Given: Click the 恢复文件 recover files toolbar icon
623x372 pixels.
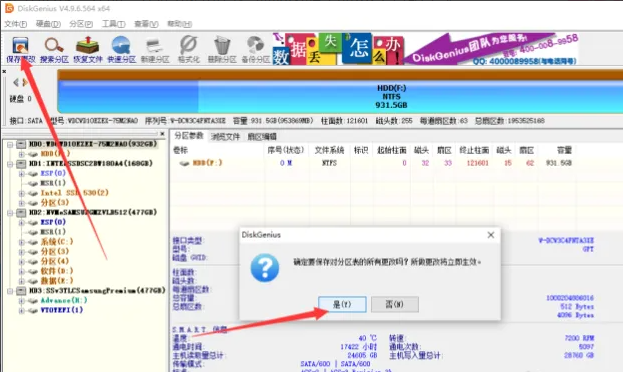Looking at the screenshot, I should tap(88, 50).
